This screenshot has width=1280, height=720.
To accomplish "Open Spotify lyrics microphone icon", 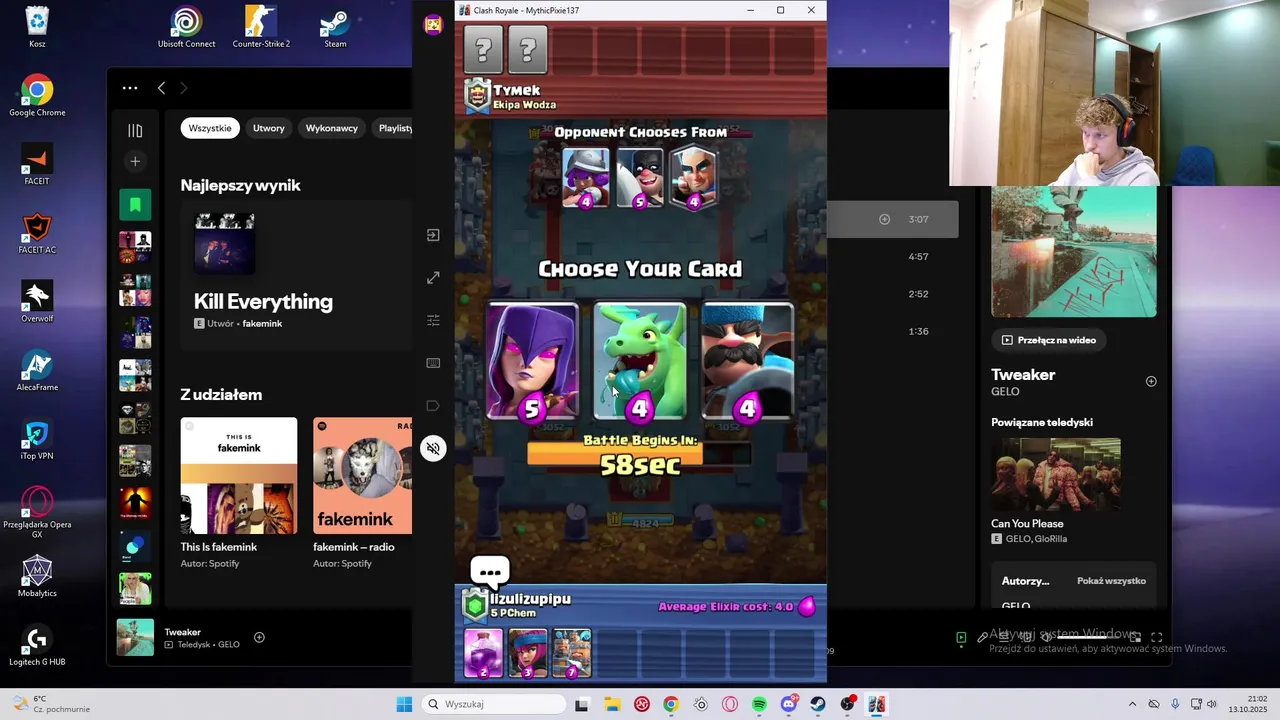I will point(983,637).
